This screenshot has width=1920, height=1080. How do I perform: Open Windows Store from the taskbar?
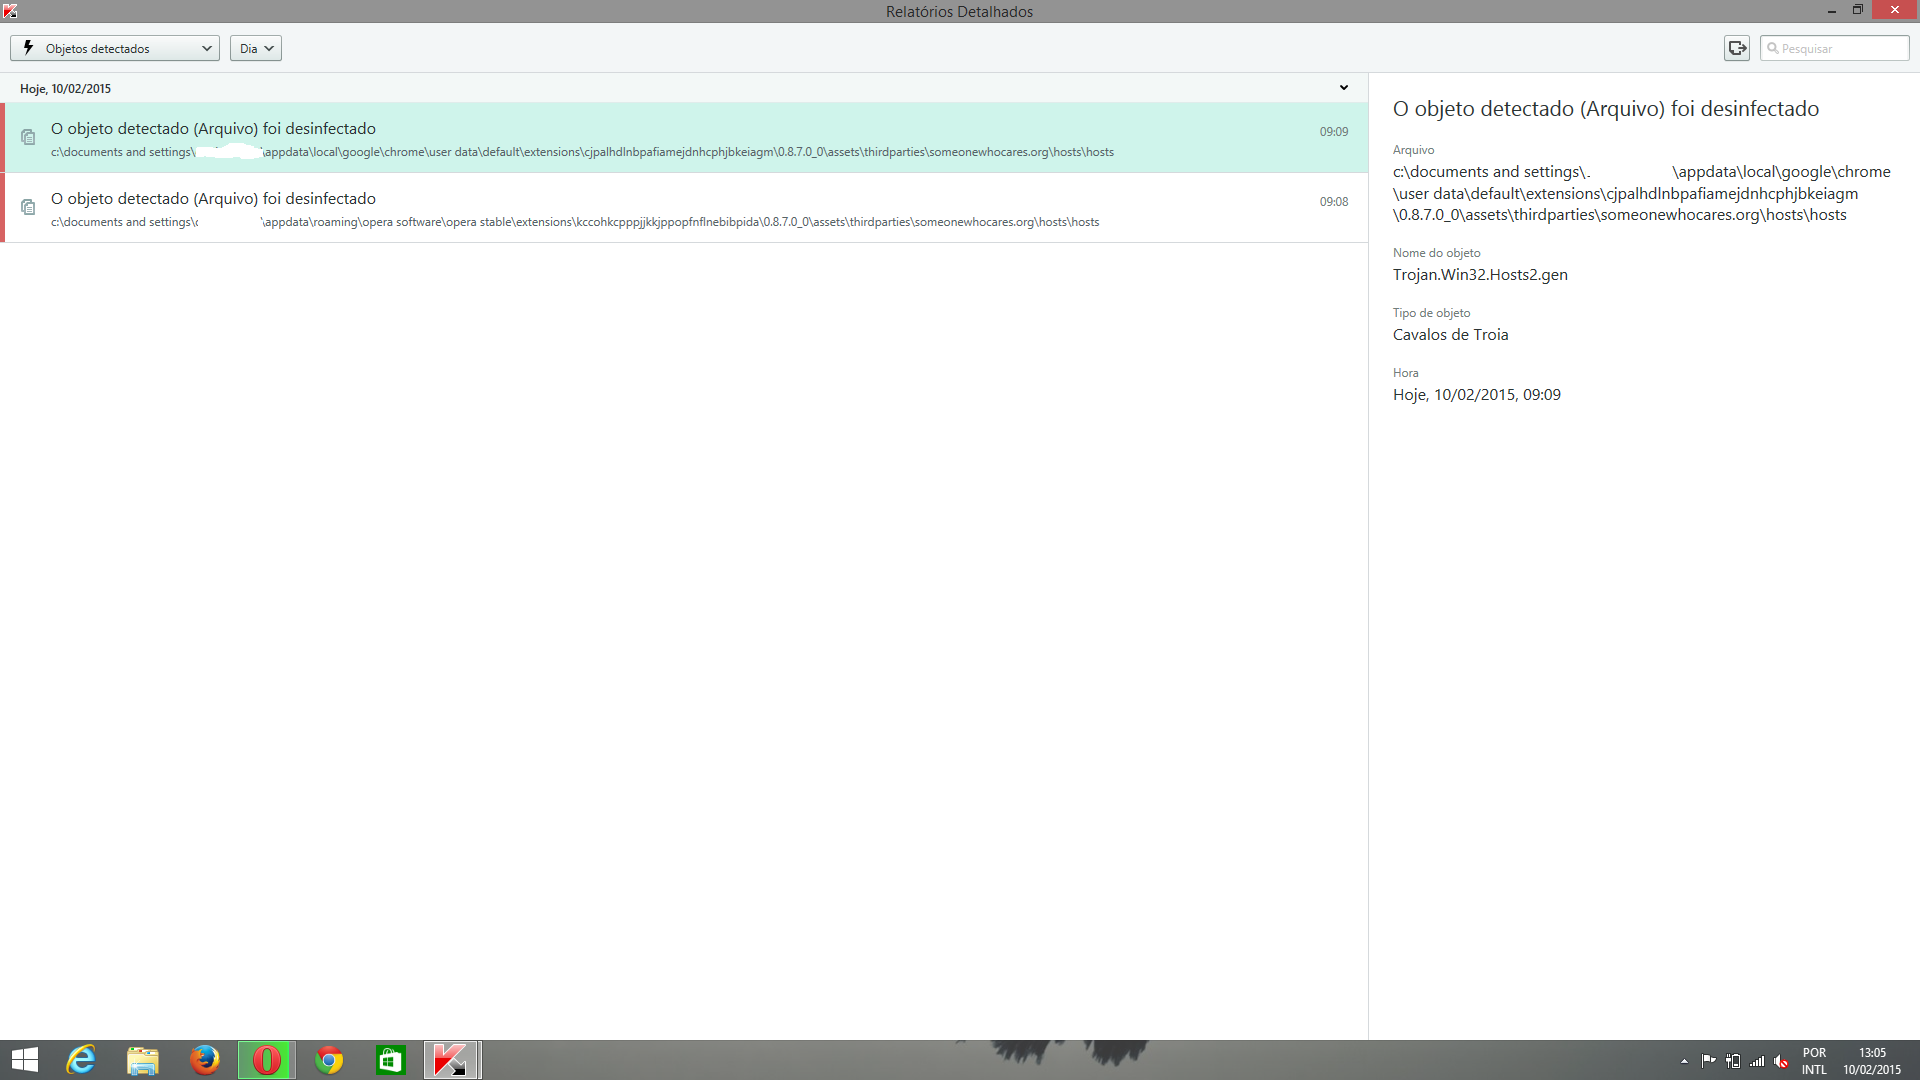[390, 1060]
